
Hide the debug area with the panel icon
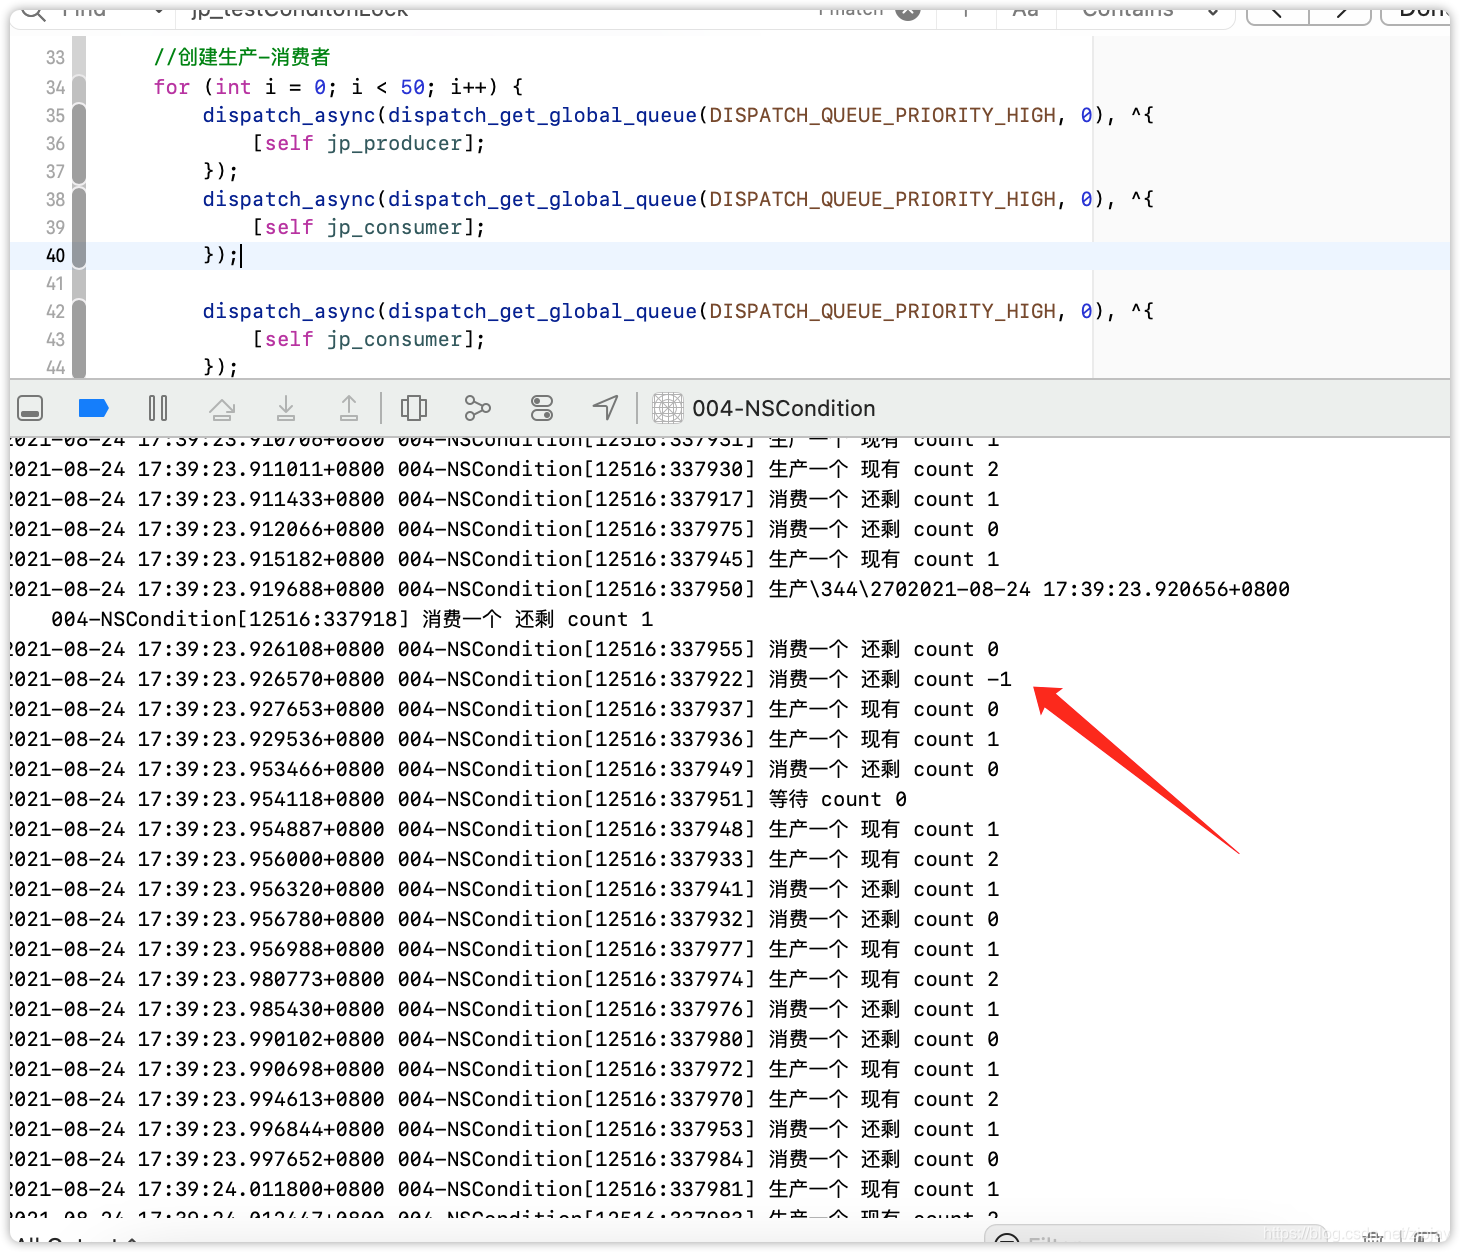point(30,408)
